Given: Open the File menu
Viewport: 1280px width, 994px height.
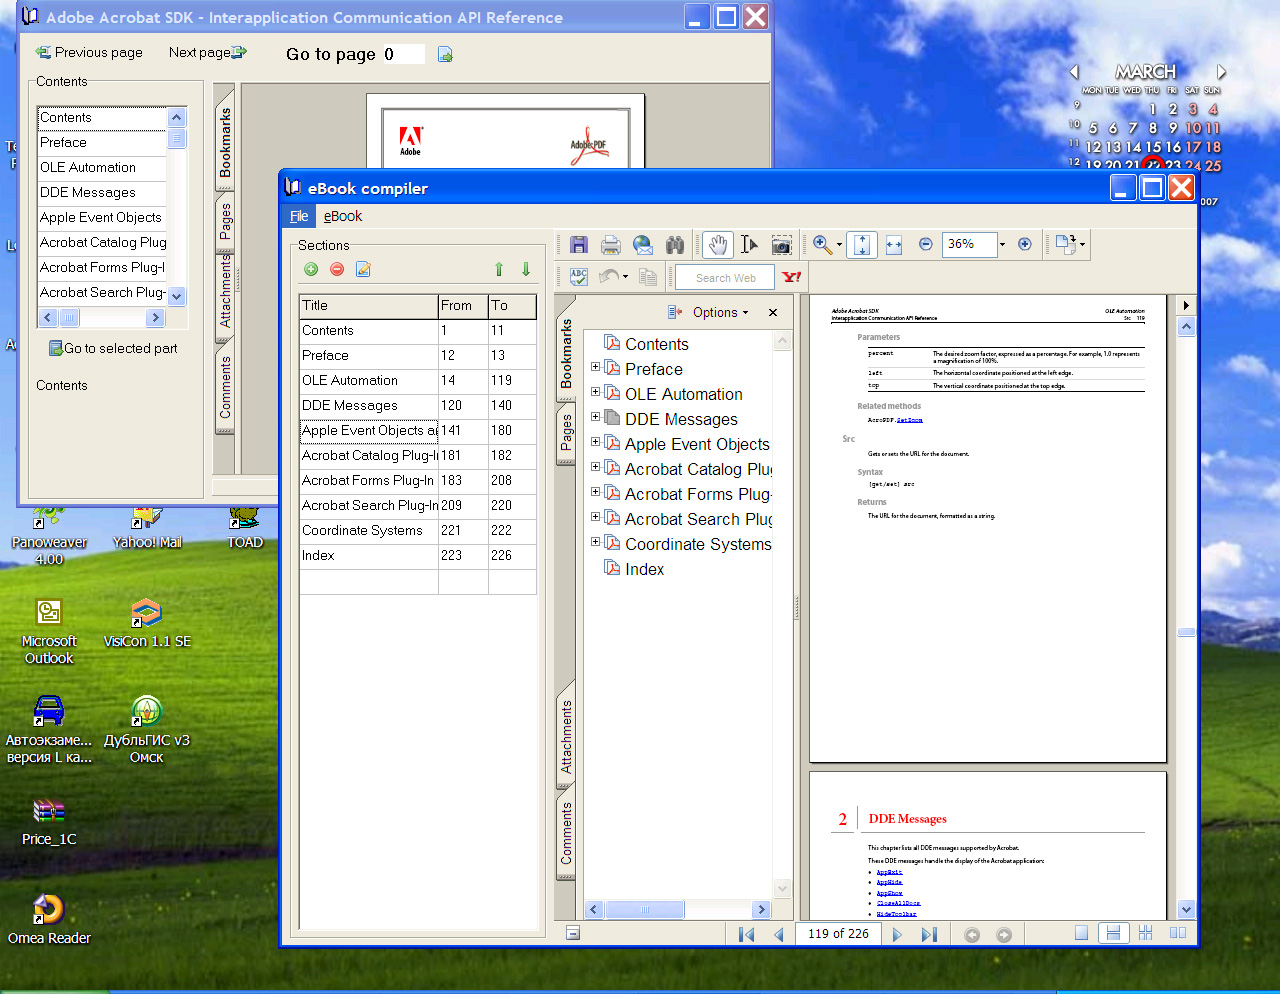Looking at the screenshot, I should click(299, 216).
